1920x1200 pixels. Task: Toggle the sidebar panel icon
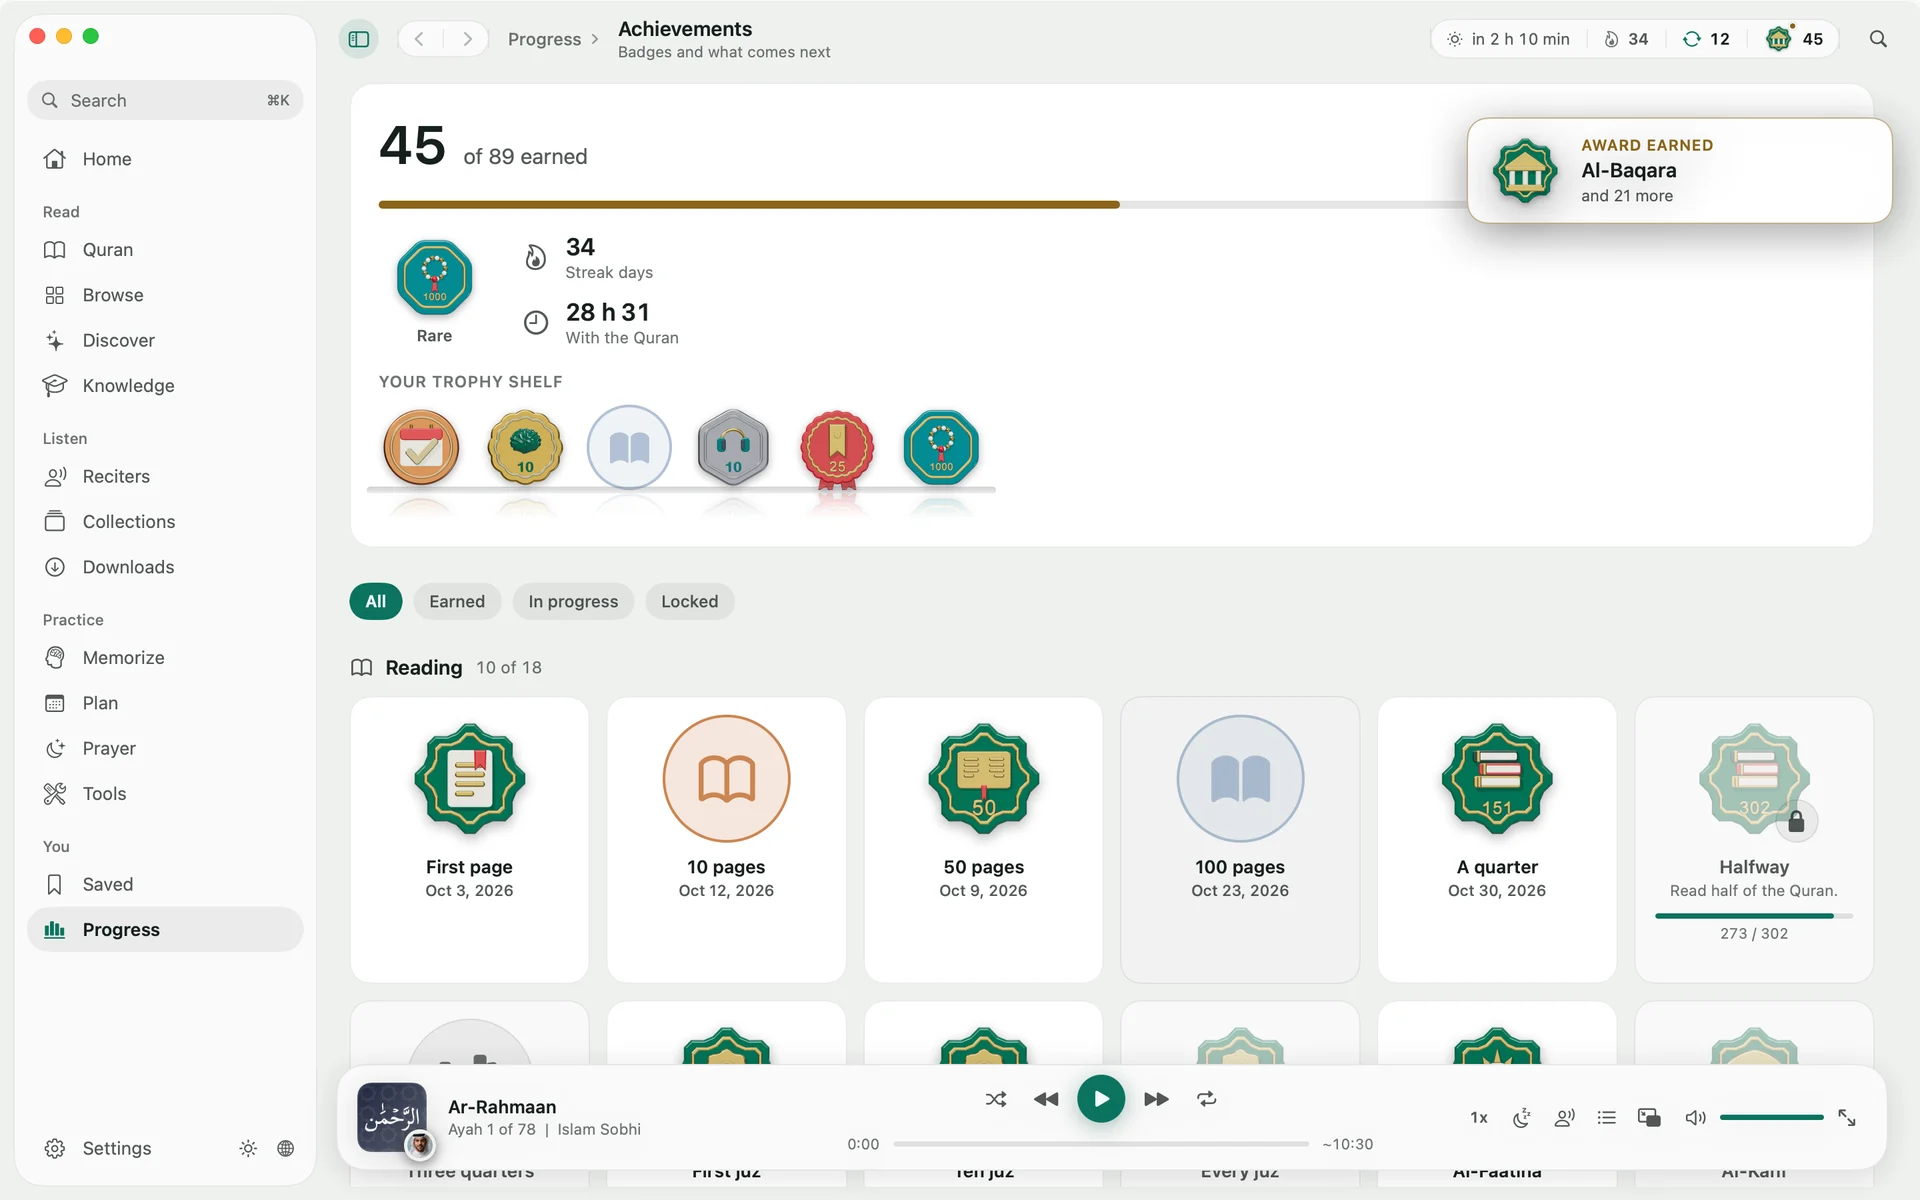pos(359,39)
